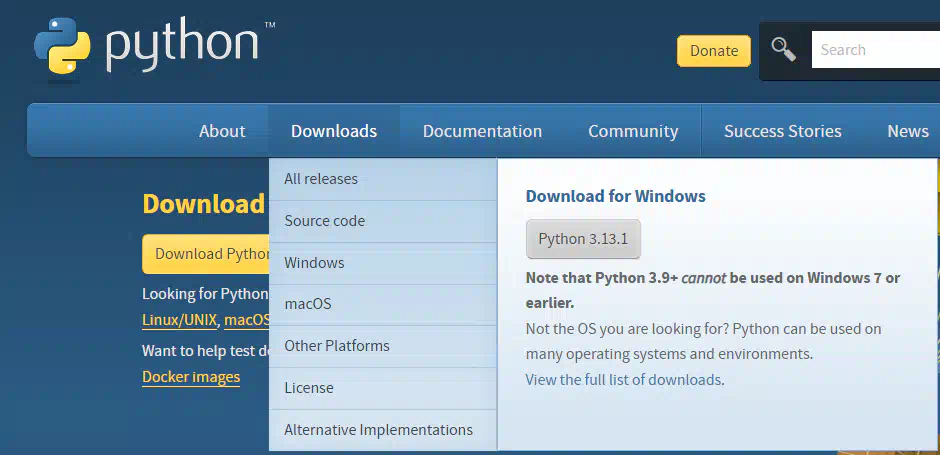Focus the Search input field
The width and height of the screenshot is (940, 455).
(x=876, y=50)
